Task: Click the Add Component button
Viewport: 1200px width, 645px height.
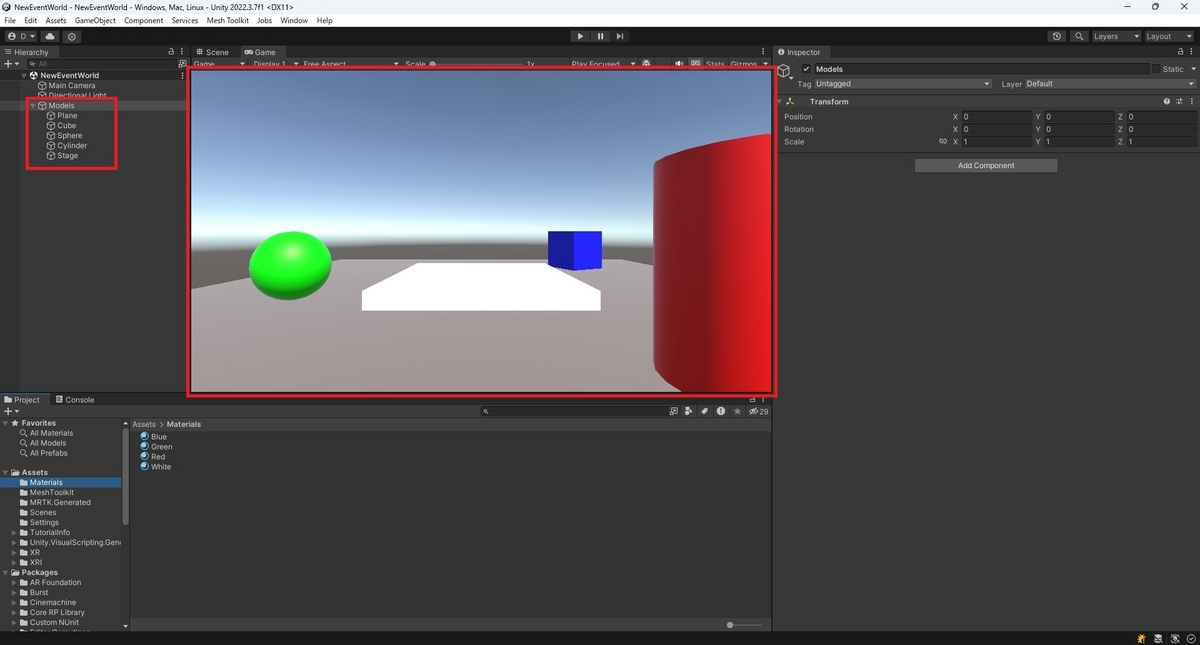Action: coord(986,165)
